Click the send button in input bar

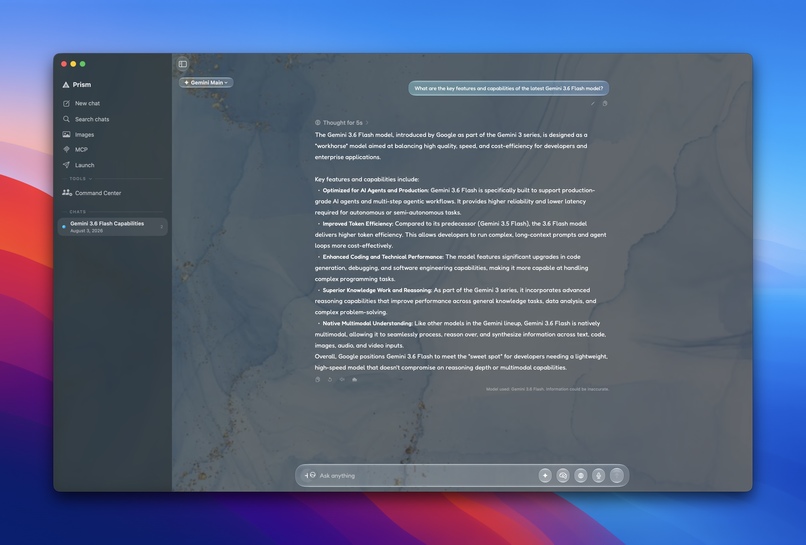(x=617, y=476)
